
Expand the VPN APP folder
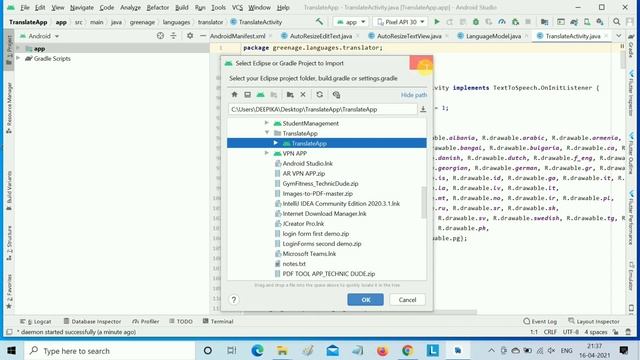pos(267,153)
